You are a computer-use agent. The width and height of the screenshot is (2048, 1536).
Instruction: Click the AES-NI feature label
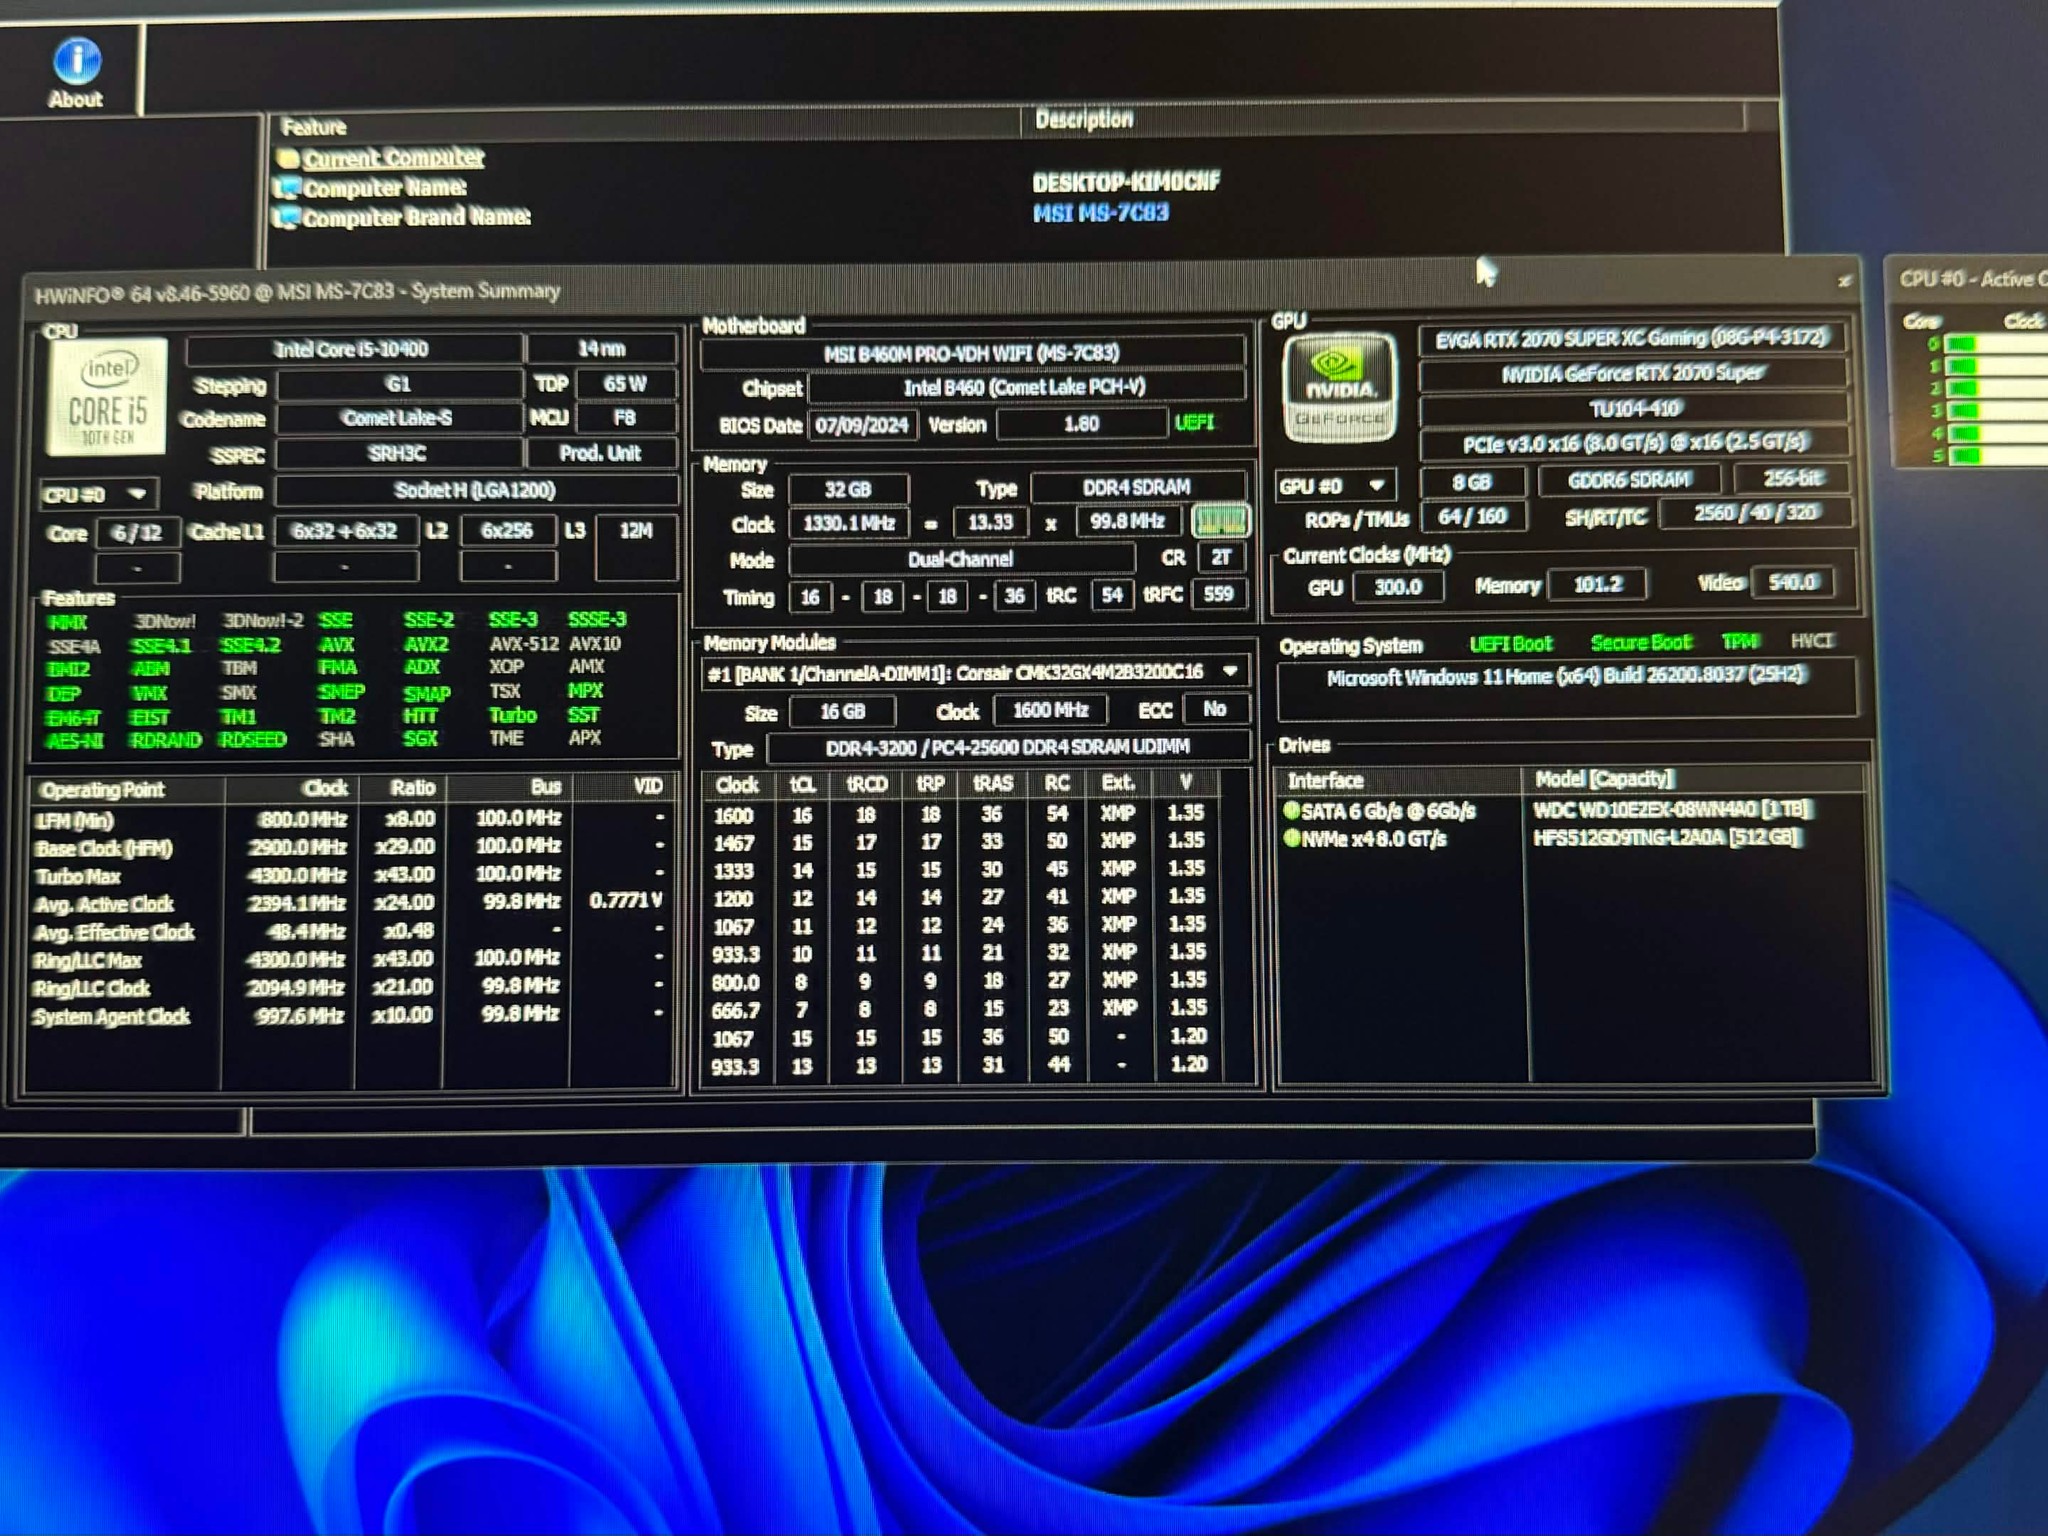(75, 741)
